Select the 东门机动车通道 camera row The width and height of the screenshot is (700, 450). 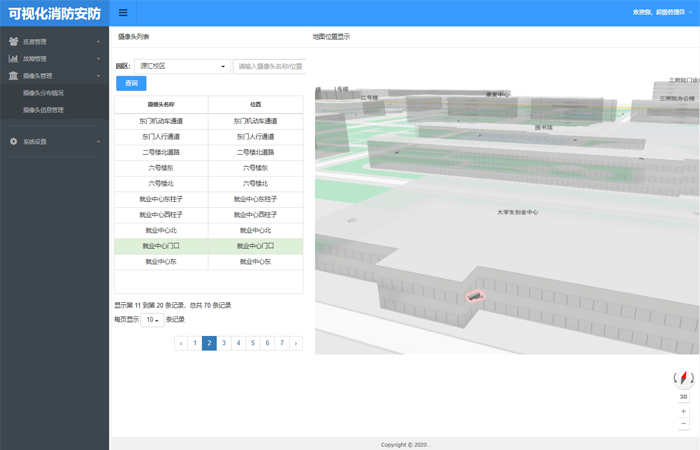161,121
